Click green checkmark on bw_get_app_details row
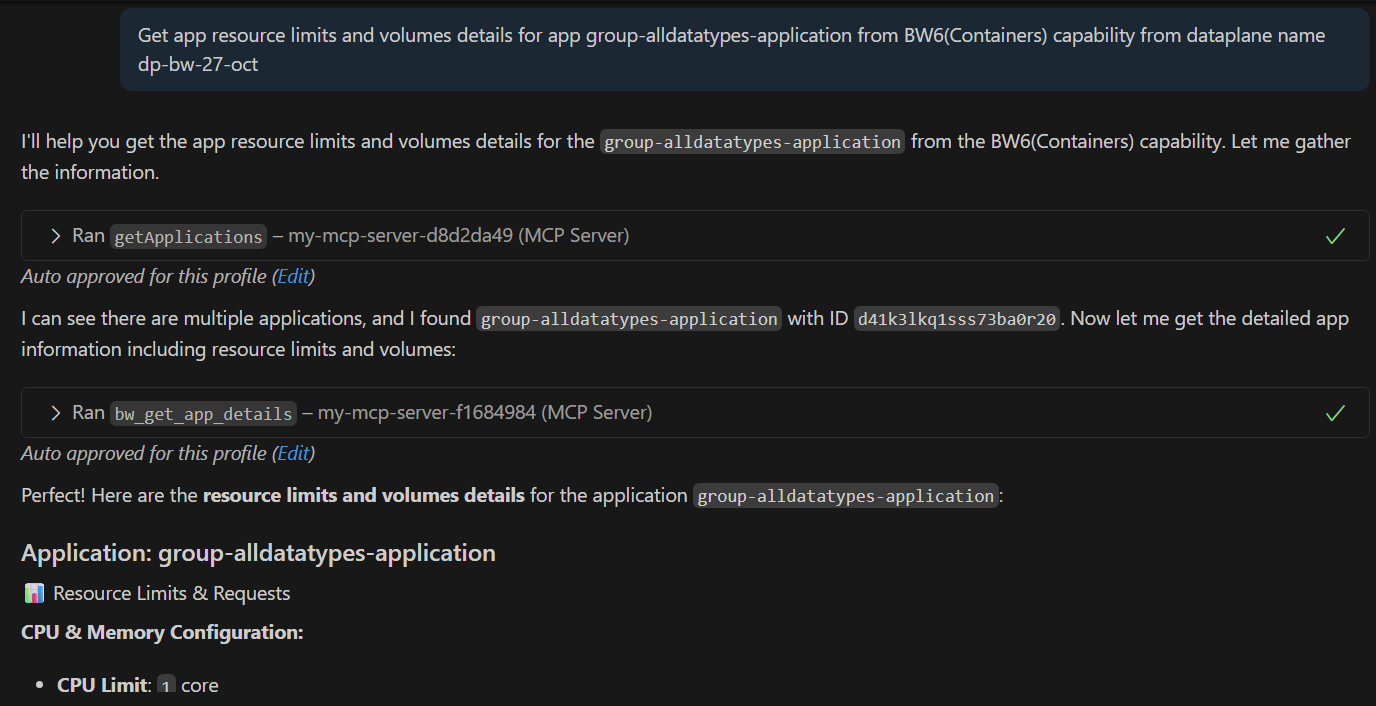 (1334, 413)
